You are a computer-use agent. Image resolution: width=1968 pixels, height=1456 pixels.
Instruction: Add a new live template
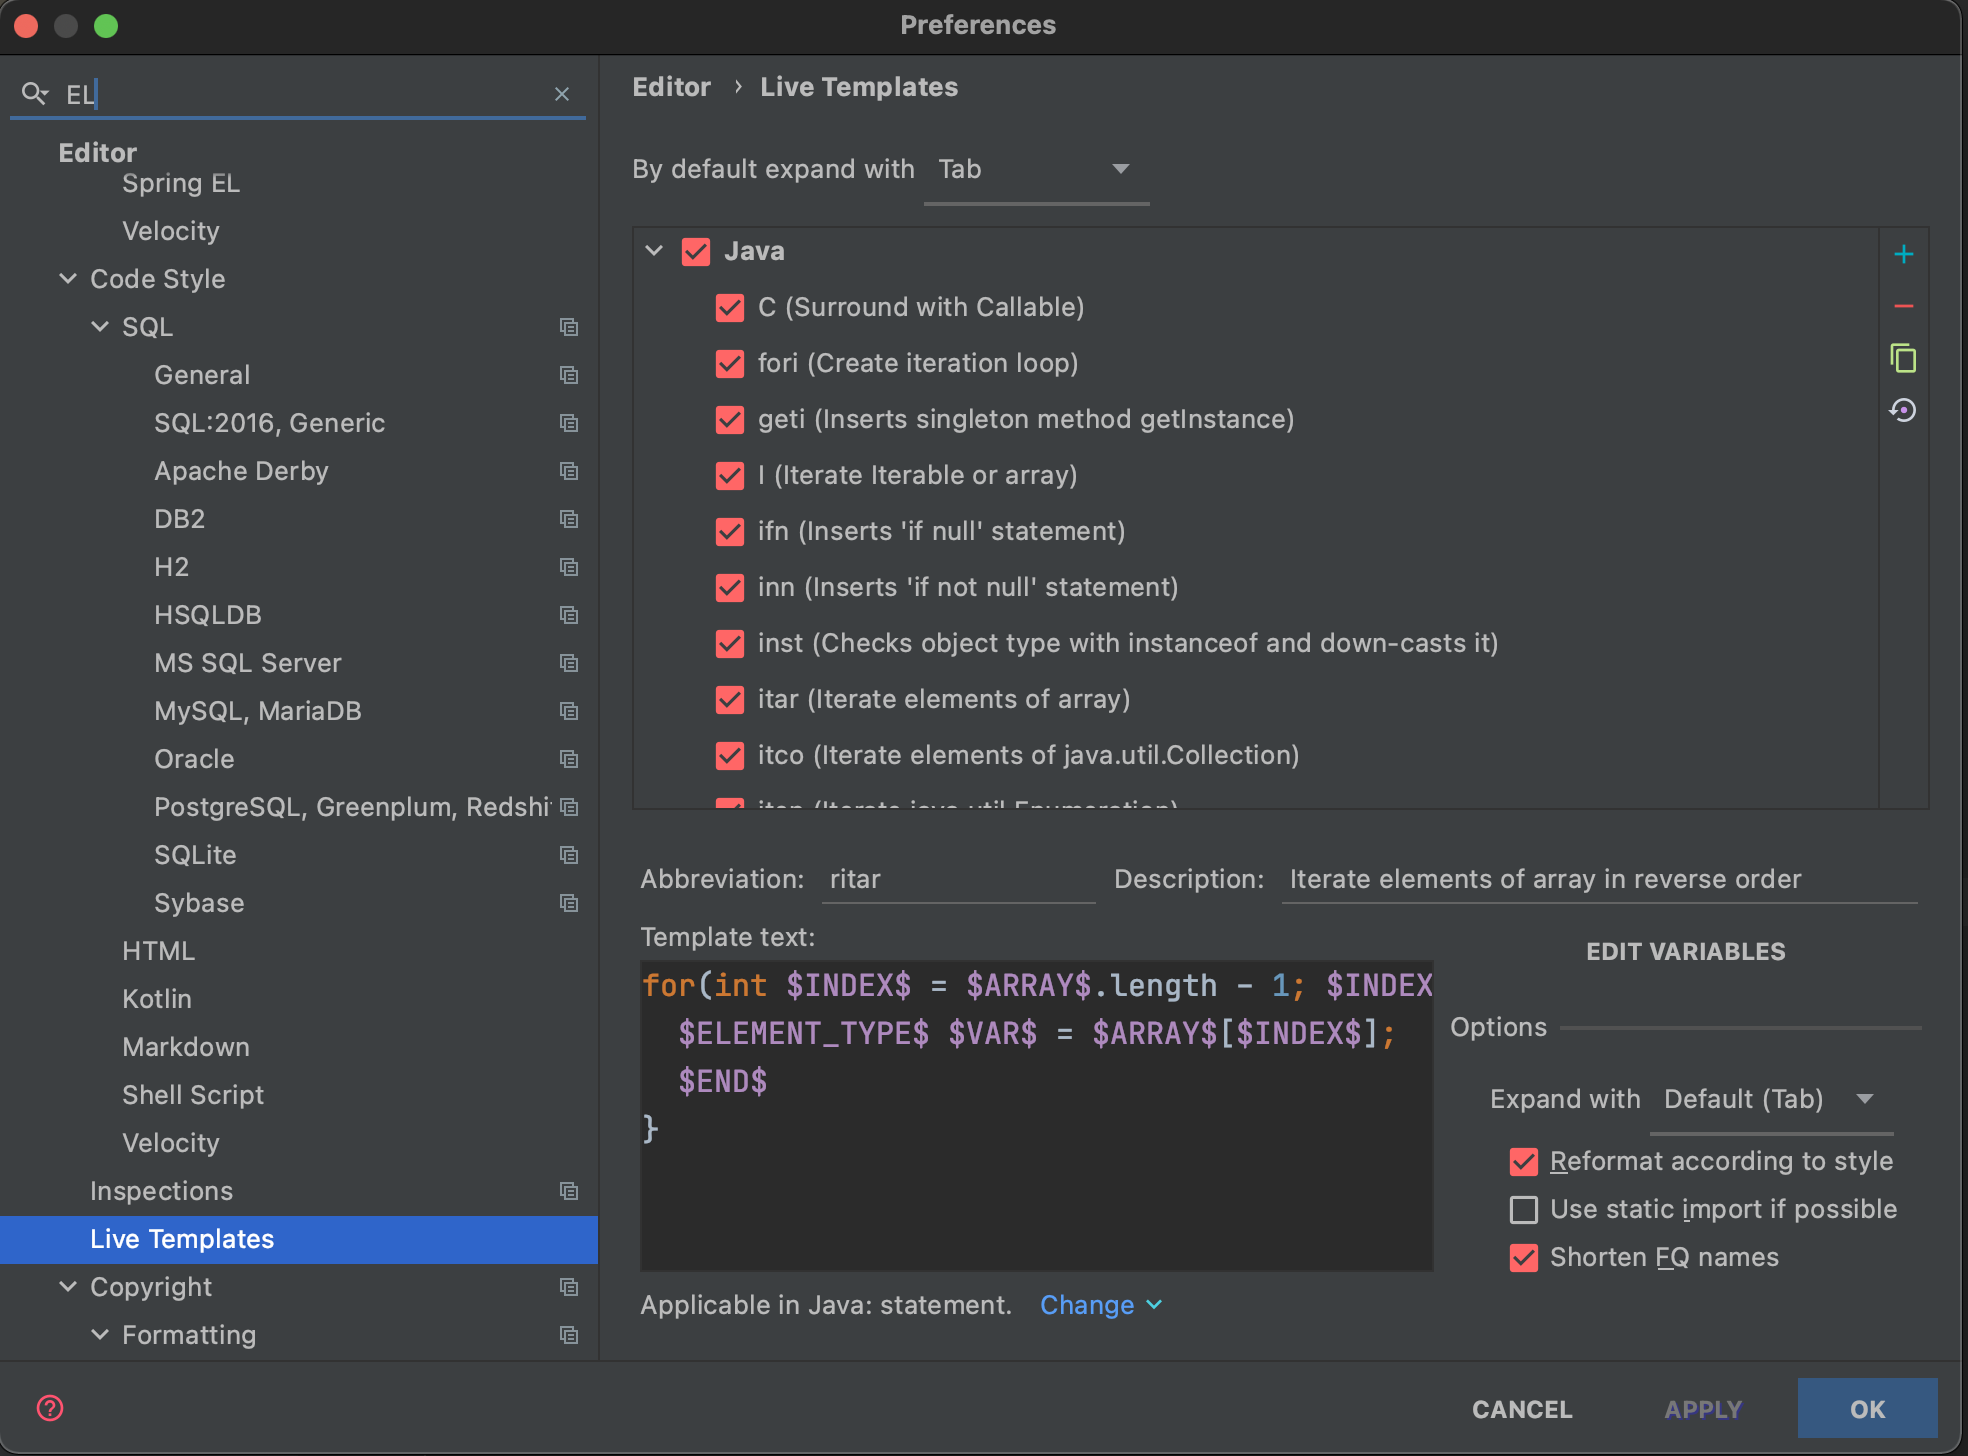(x=1904, y=253)
